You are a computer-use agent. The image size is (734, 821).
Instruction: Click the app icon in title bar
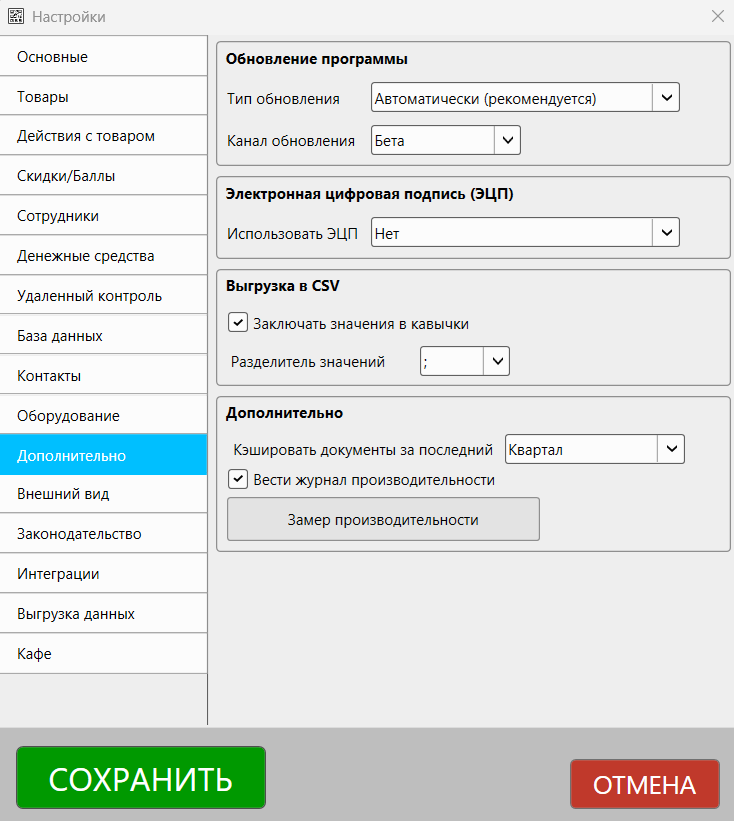[x=16, y=17]
